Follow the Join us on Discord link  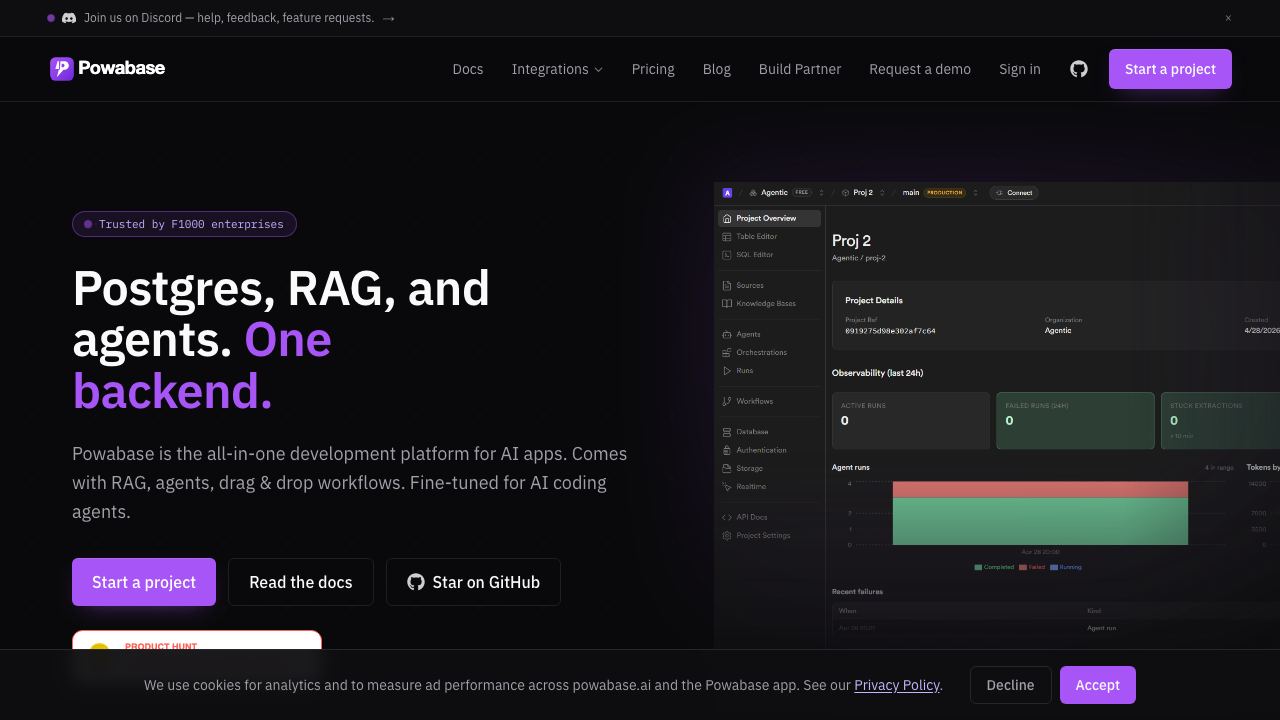click(x=239, y=18)
